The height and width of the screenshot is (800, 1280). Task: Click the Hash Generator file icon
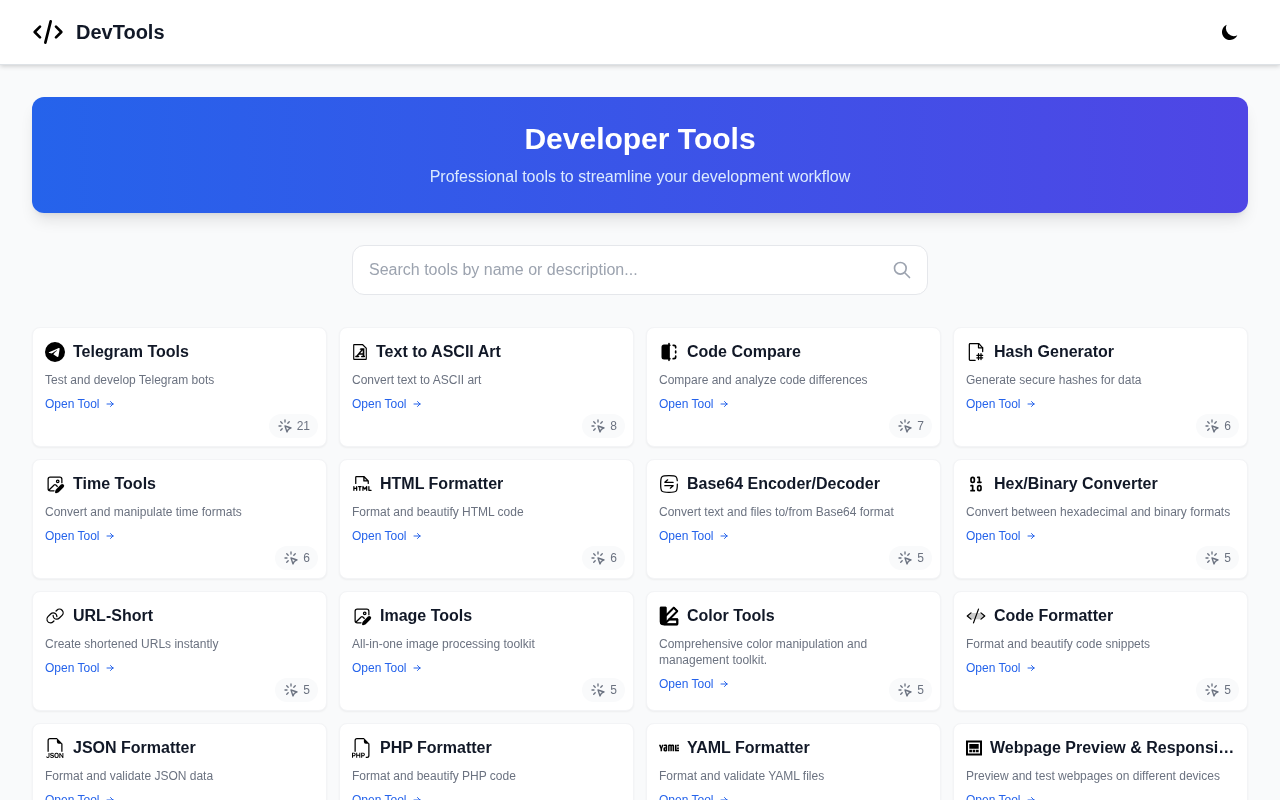click(x=976, y=352)
